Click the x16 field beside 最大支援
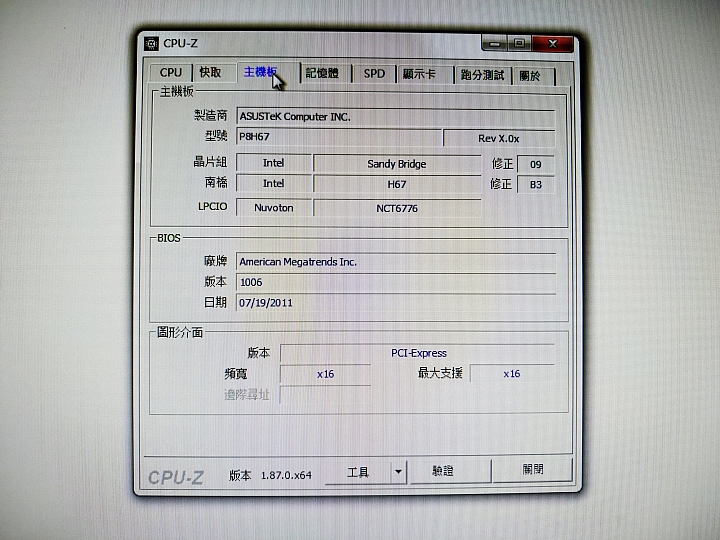720x540 pixels. click(x=512, y=374)
